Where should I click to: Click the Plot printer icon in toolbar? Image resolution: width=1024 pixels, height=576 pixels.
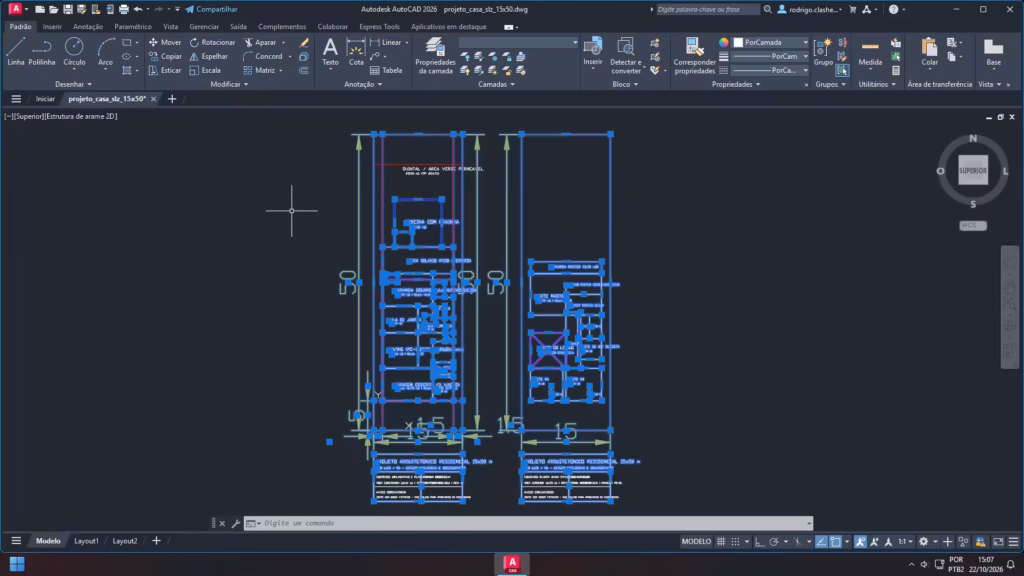coord(123,9)
